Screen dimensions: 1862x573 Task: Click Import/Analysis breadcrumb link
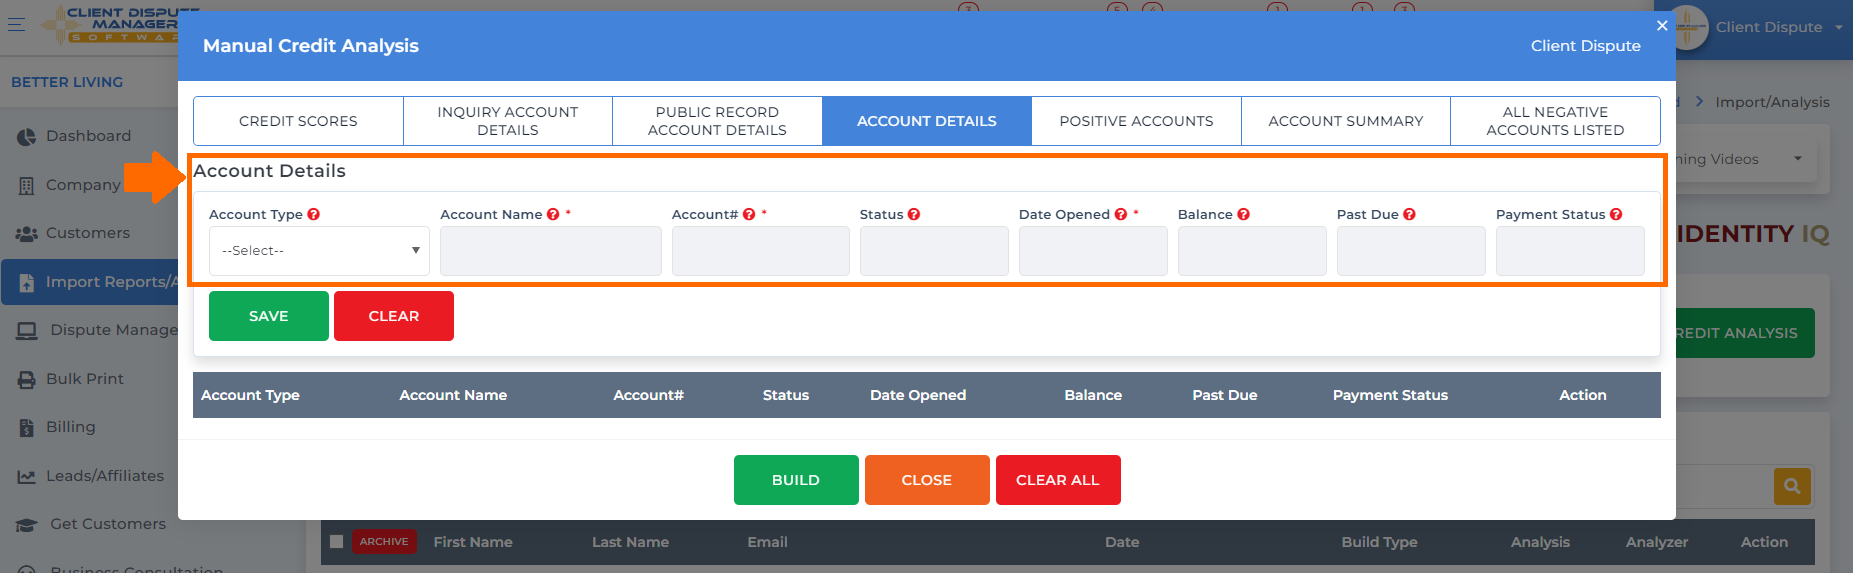pyautogui.click(x=1772, y=102)
